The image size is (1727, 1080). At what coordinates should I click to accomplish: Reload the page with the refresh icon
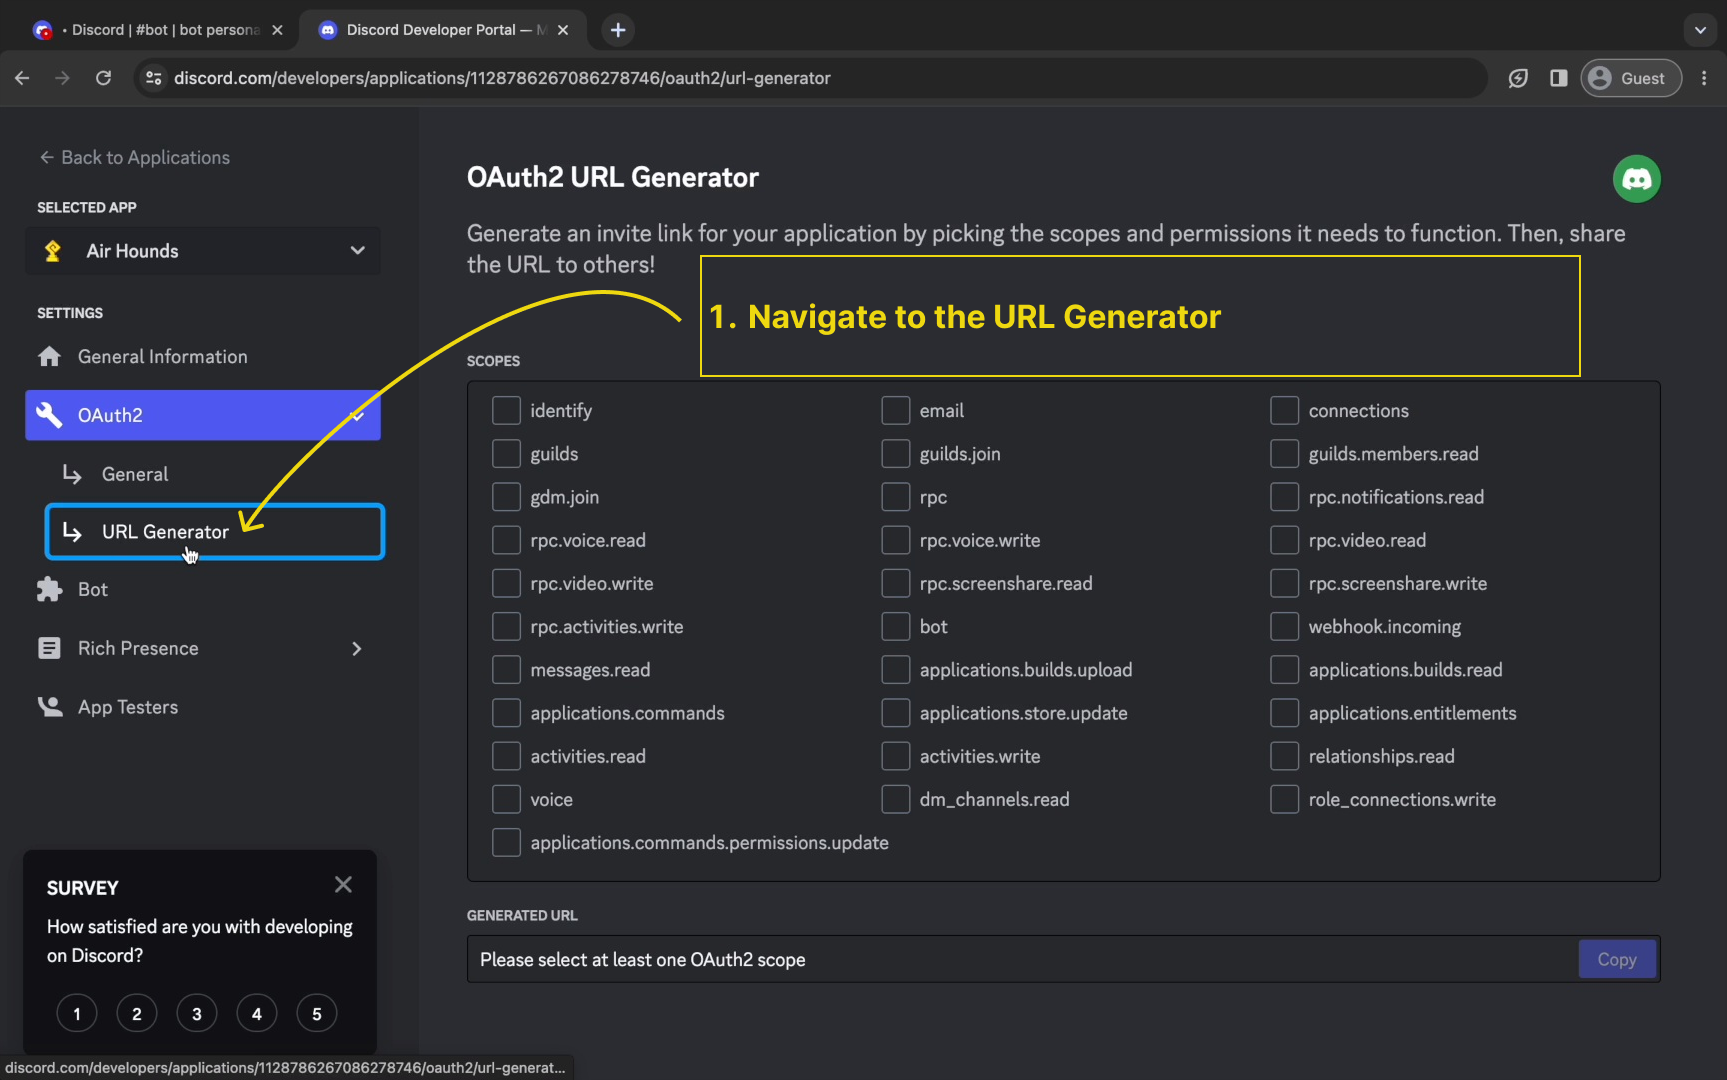click(103, 78)
